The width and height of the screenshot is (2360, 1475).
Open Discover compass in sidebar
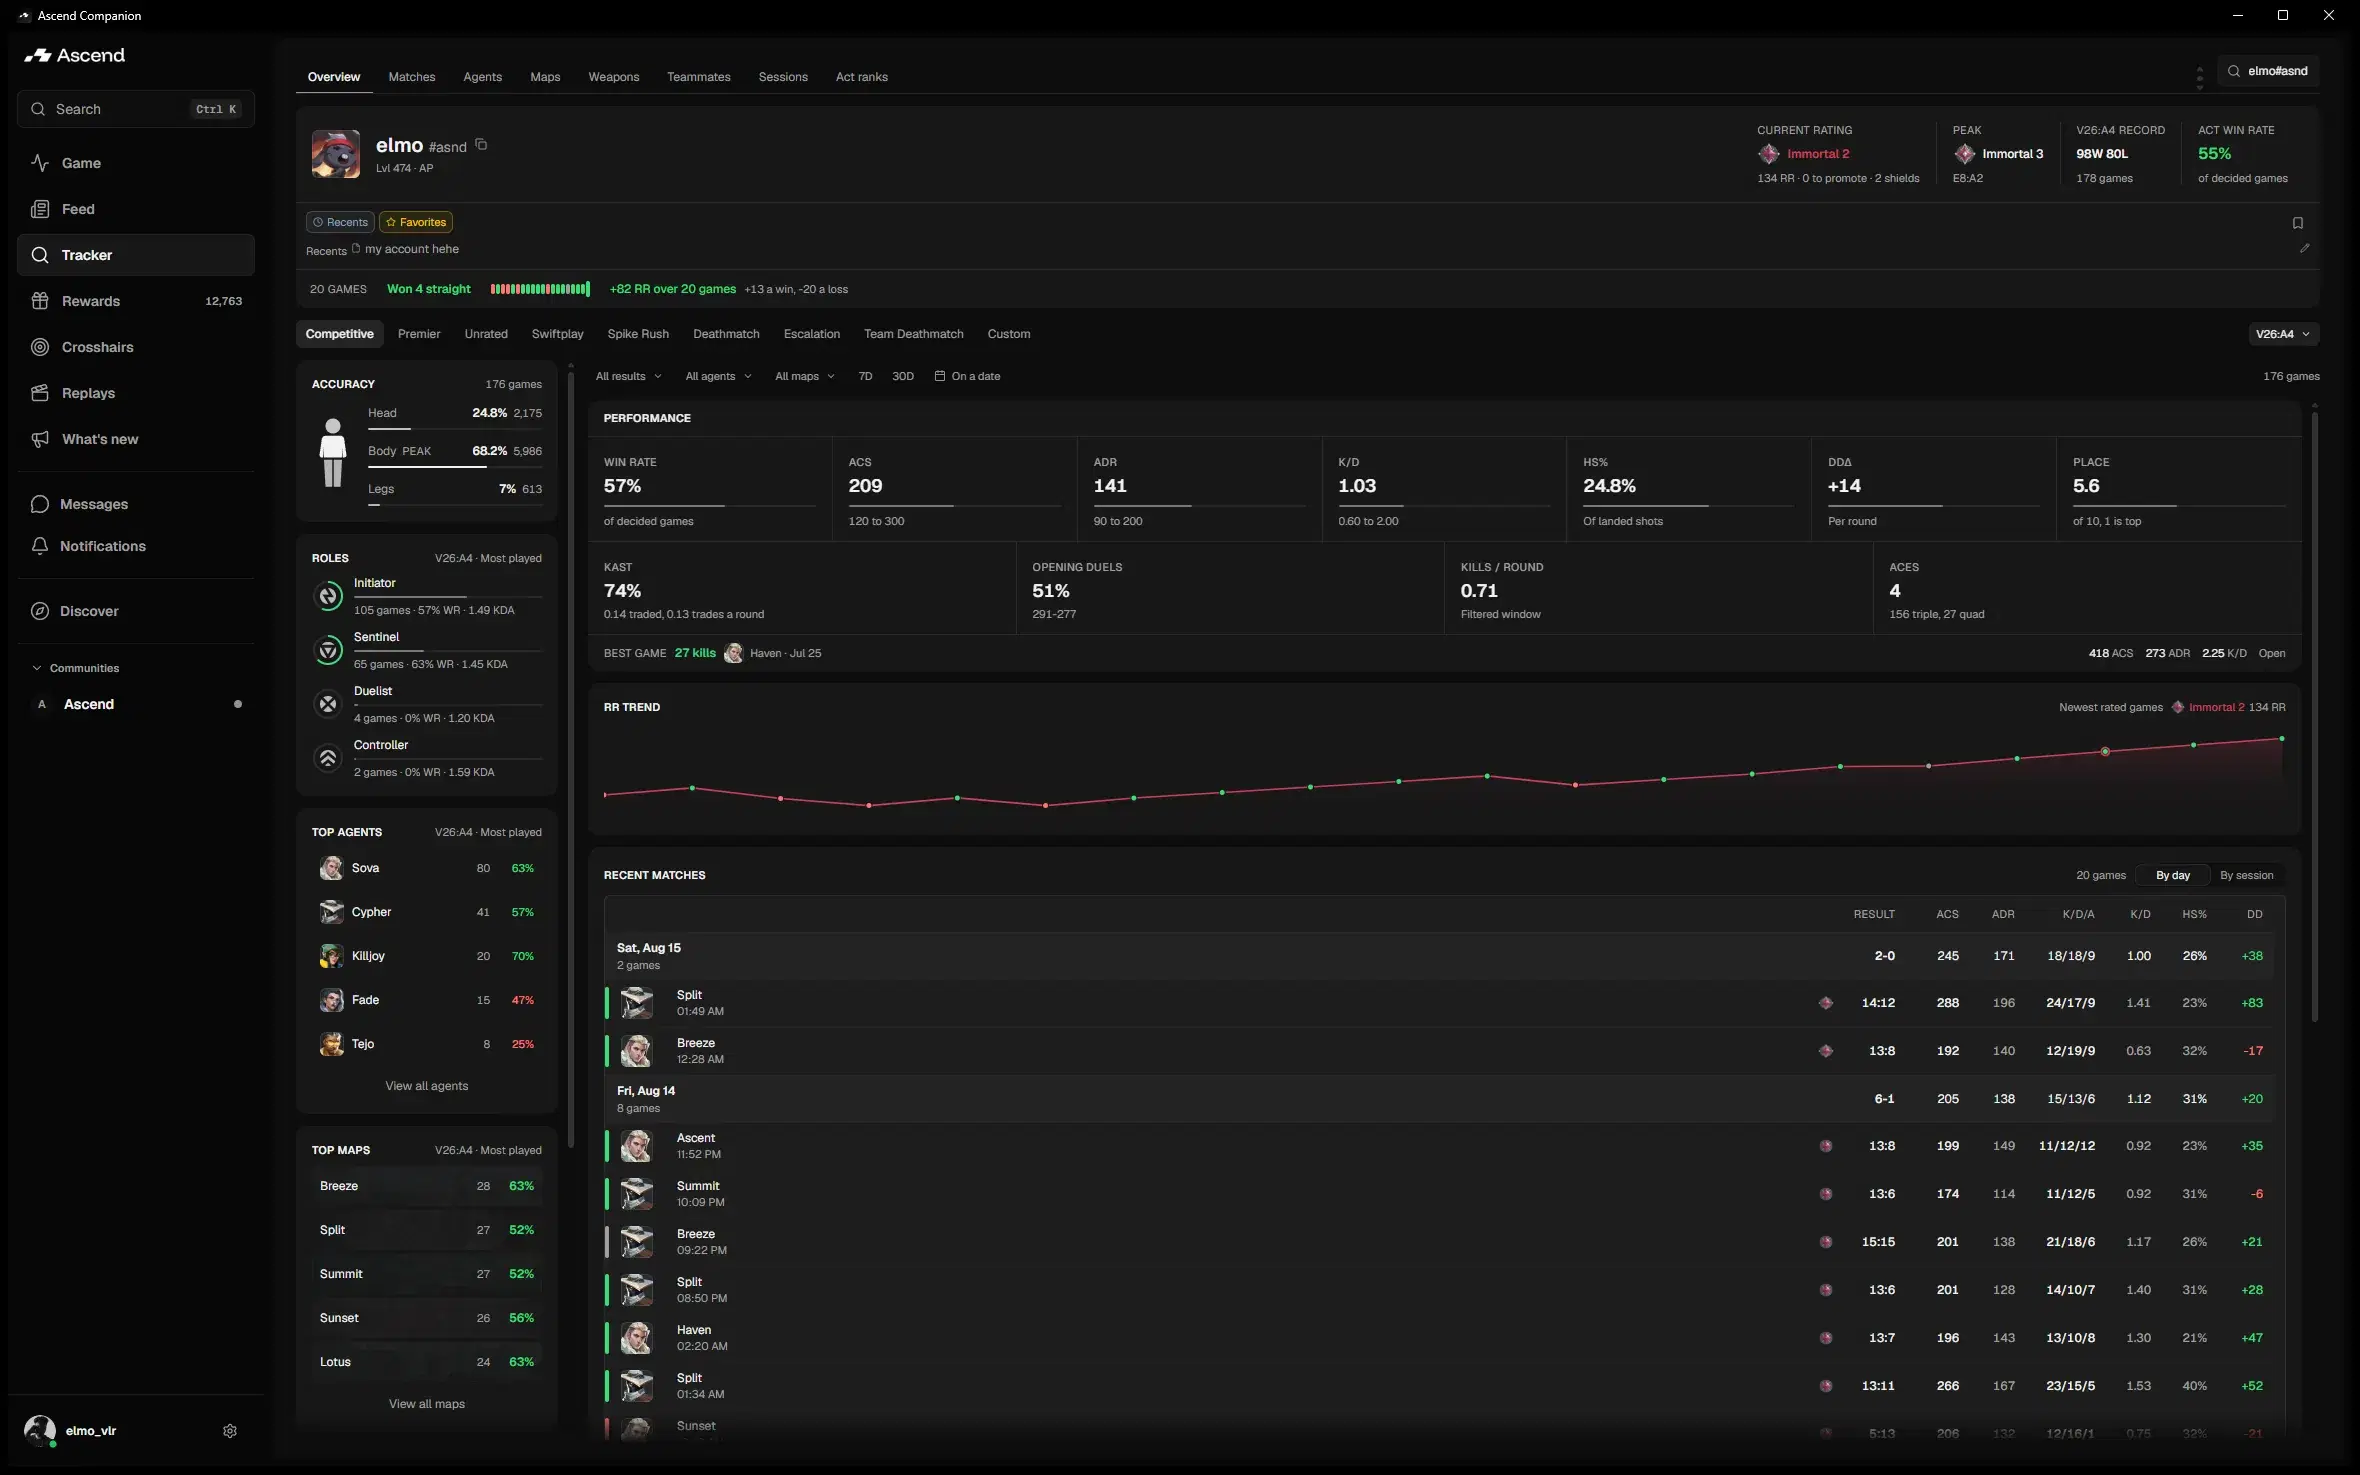40,611
